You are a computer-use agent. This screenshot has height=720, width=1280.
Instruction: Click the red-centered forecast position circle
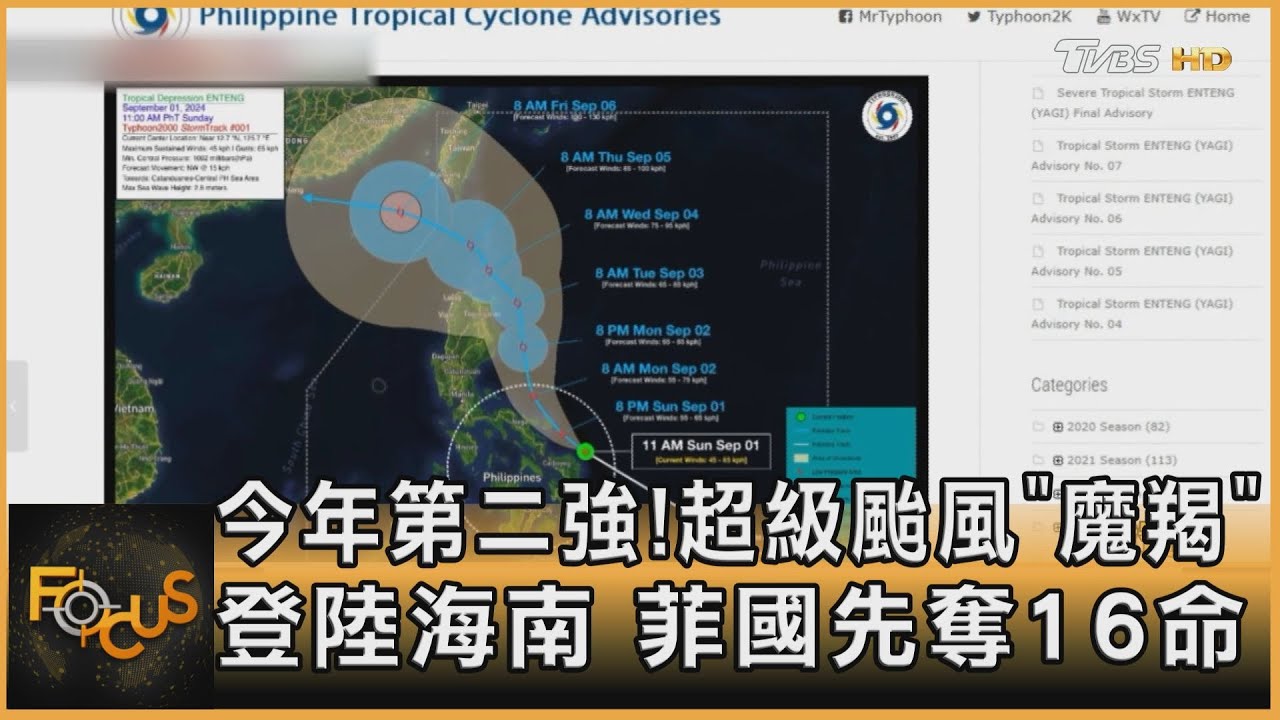tap(399, 211)
